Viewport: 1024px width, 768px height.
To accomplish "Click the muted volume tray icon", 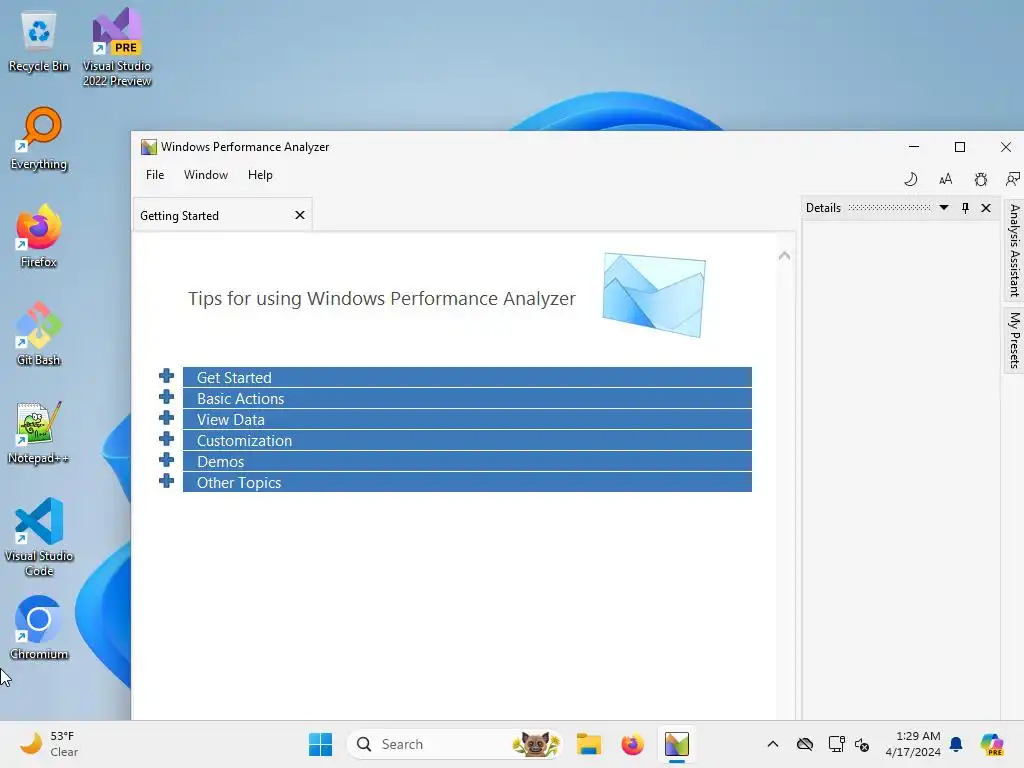I will coord(862,744).
